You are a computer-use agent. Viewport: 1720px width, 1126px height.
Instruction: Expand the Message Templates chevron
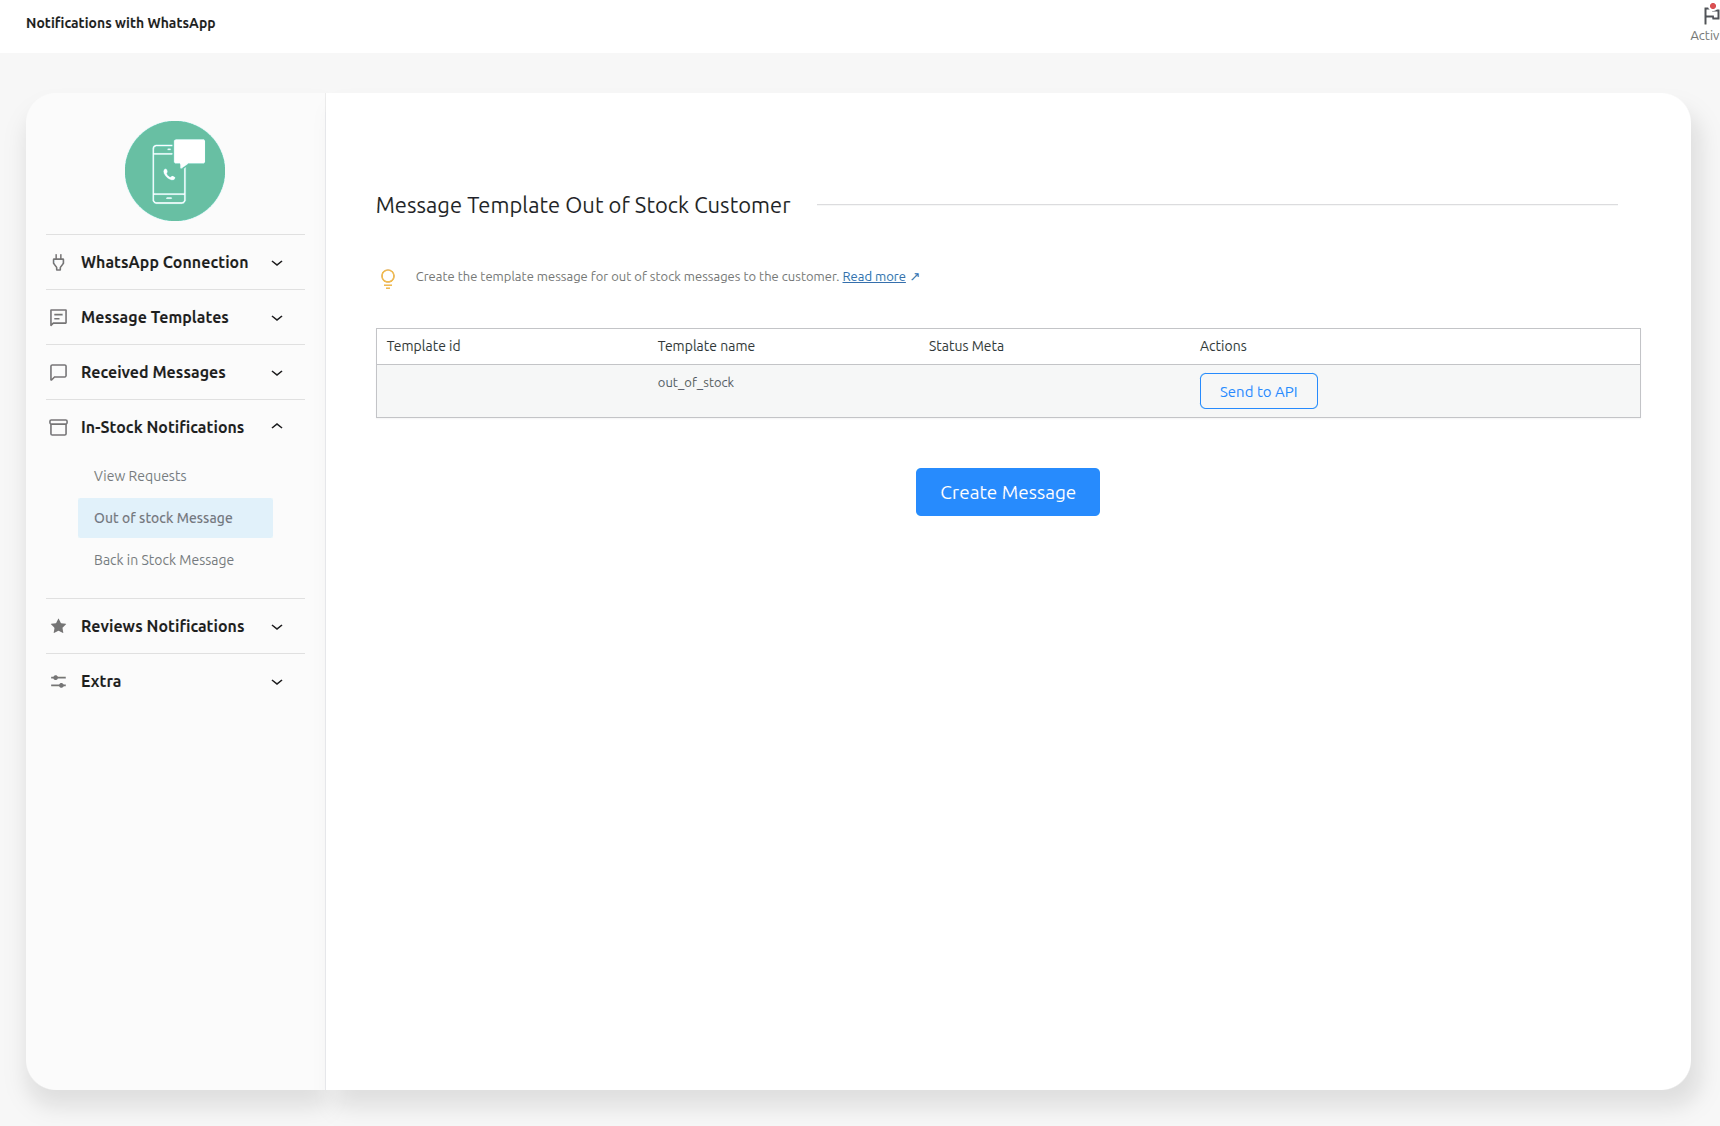pyautogui.click(x=277, y=318)
